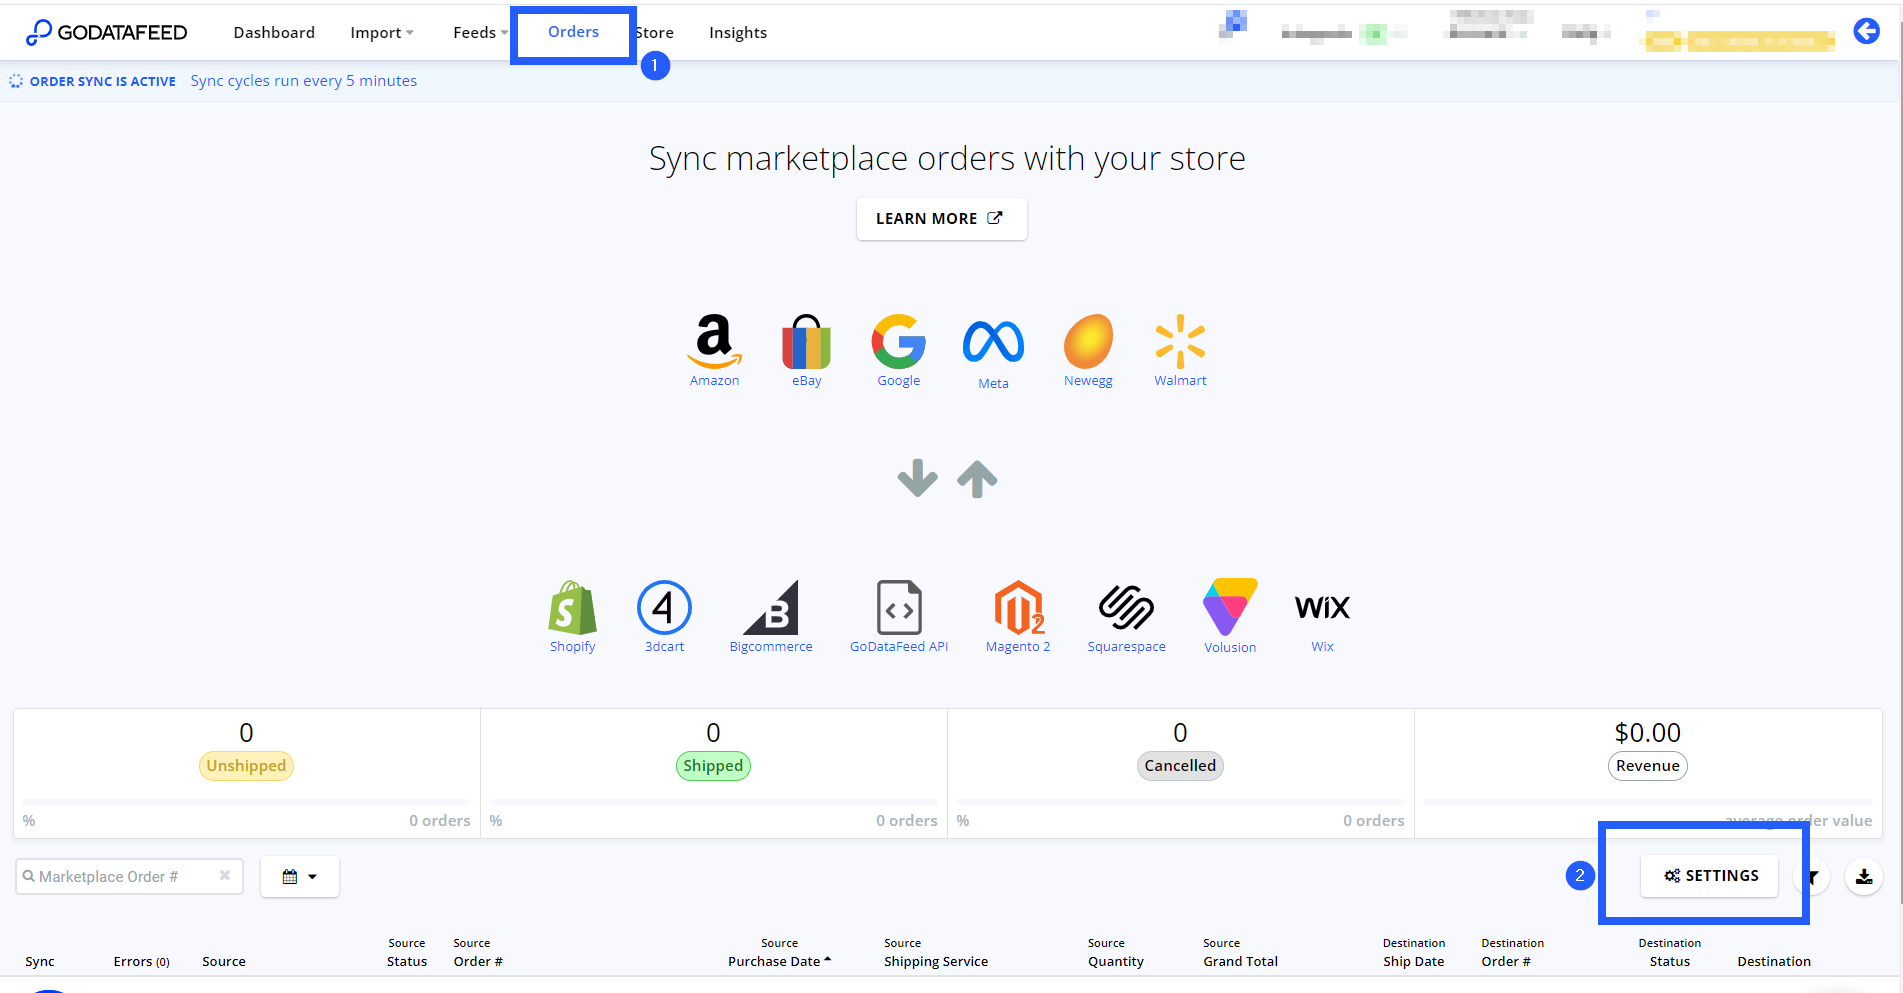Image resolution: width=1903 pixels, height=993 pixels.
Task: Sort by Source Order # column
Action: tap(478, 953)
